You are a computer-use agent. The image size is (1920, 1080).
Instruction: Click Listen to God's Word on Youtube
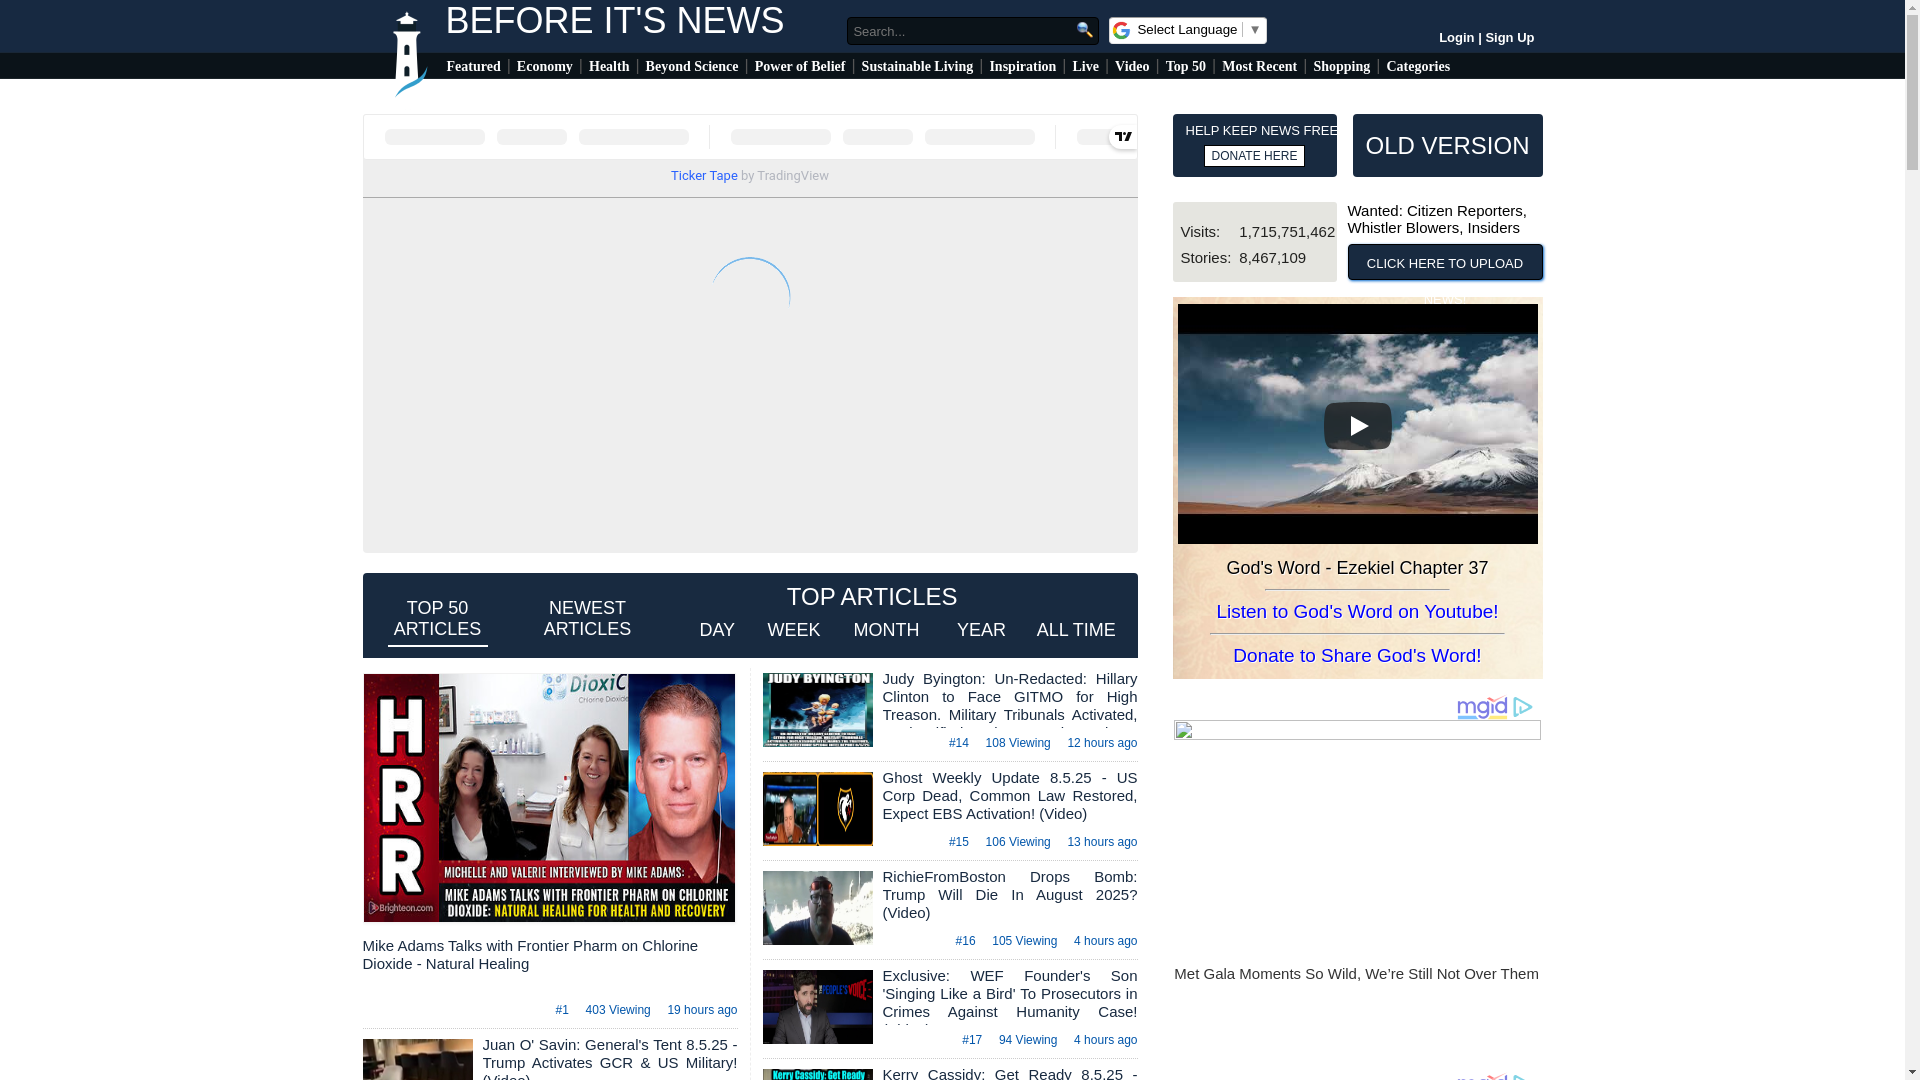(x=1357, y=612)
